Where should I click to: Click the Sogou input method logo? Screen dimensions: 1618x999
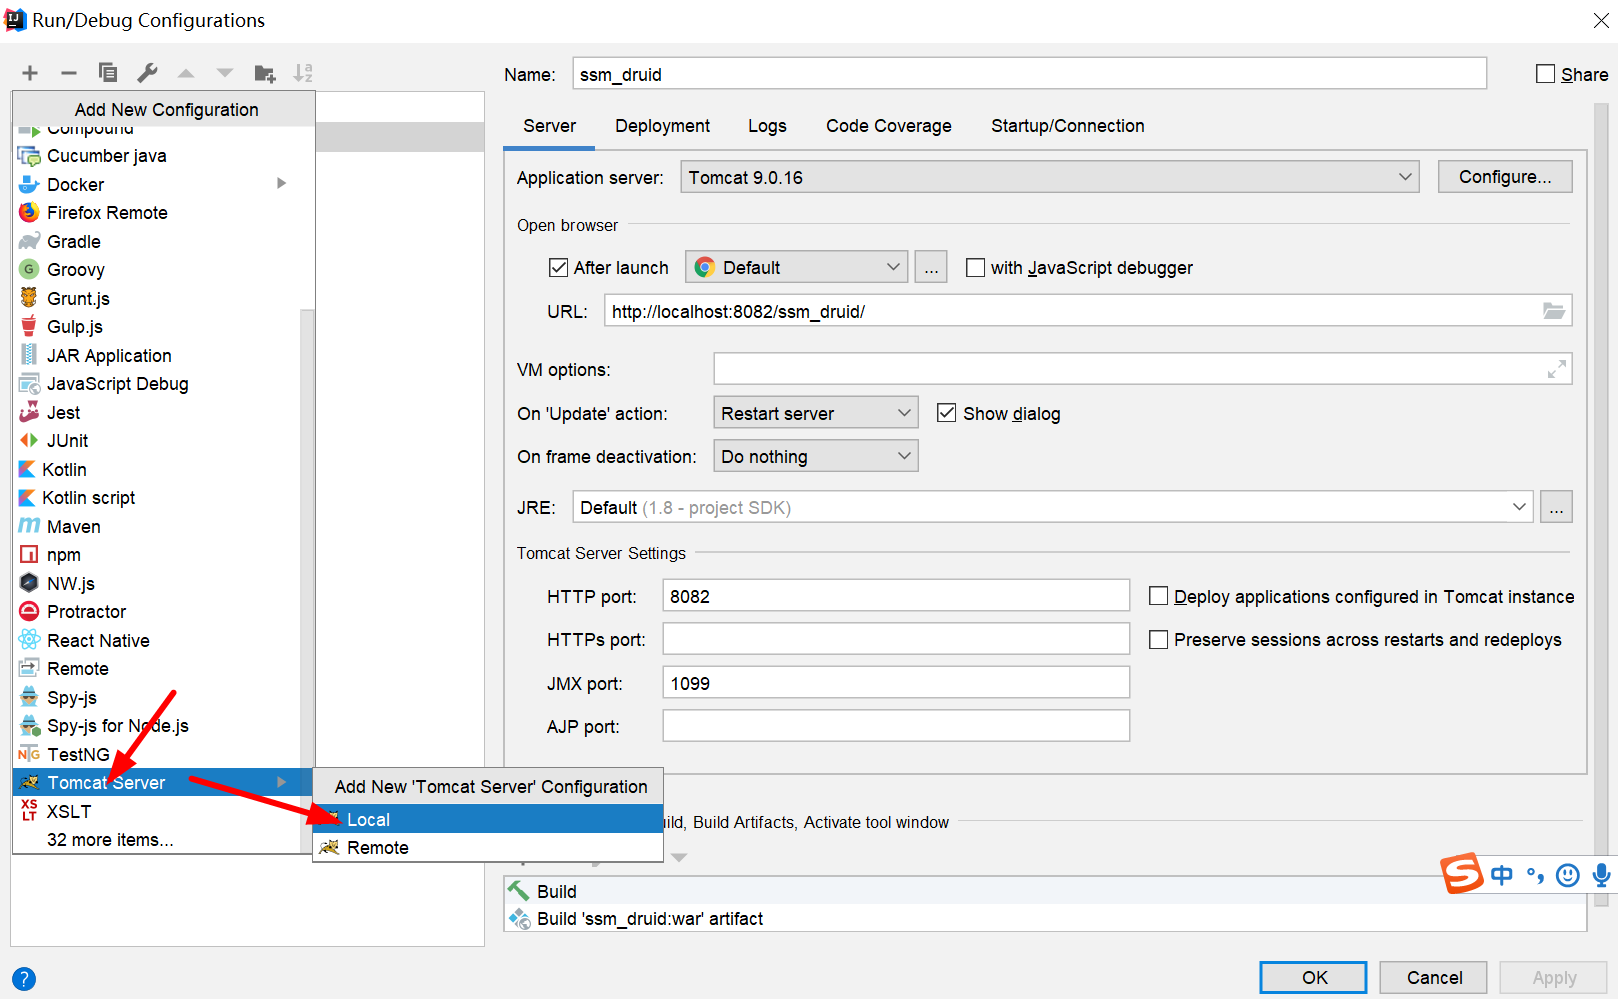[x=1461, y=873]
